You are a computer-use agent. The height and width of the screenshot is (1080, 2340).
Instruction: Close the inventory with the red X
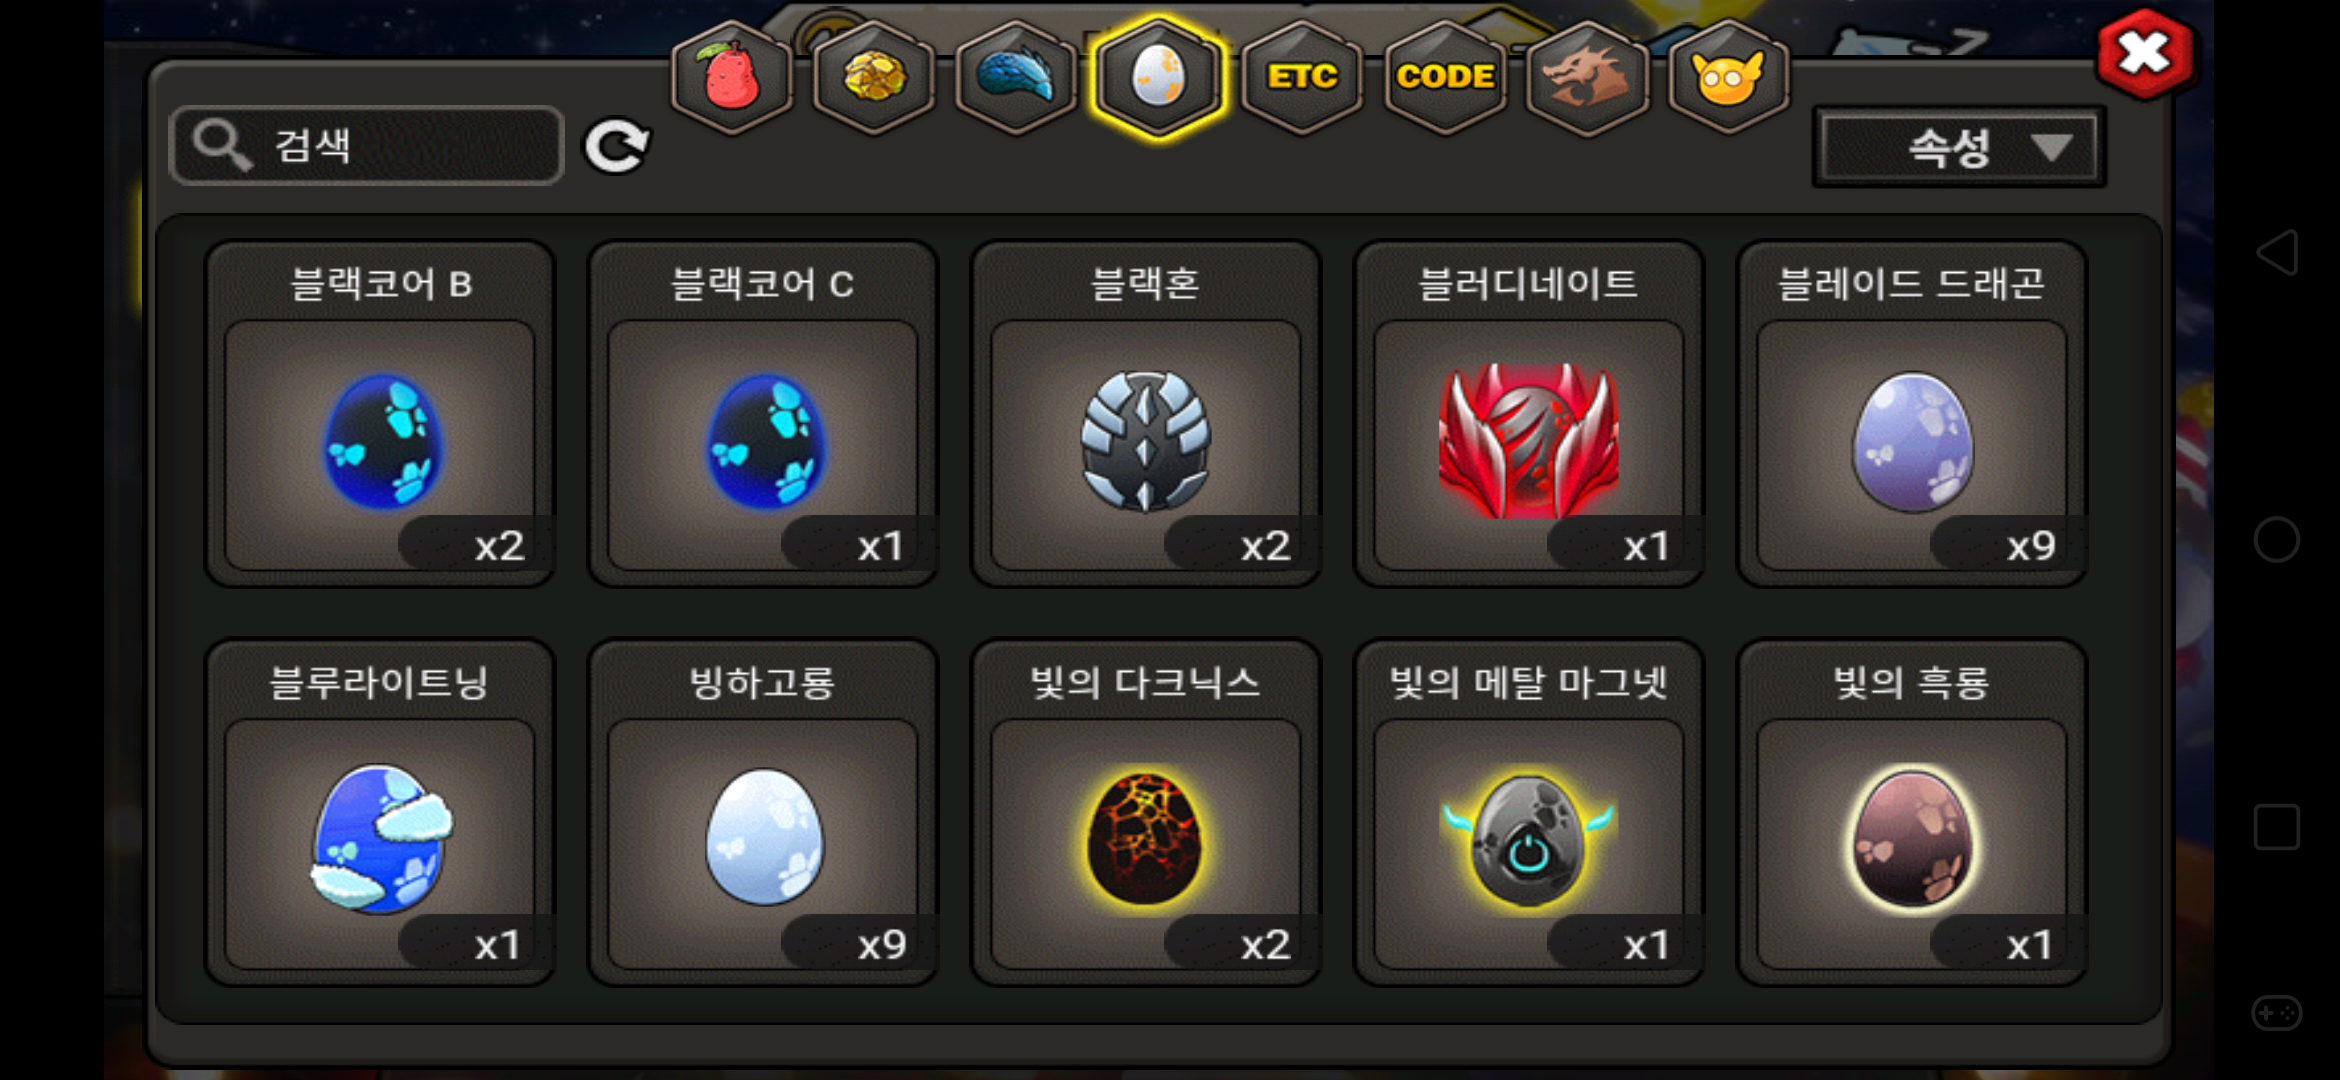2145,54
